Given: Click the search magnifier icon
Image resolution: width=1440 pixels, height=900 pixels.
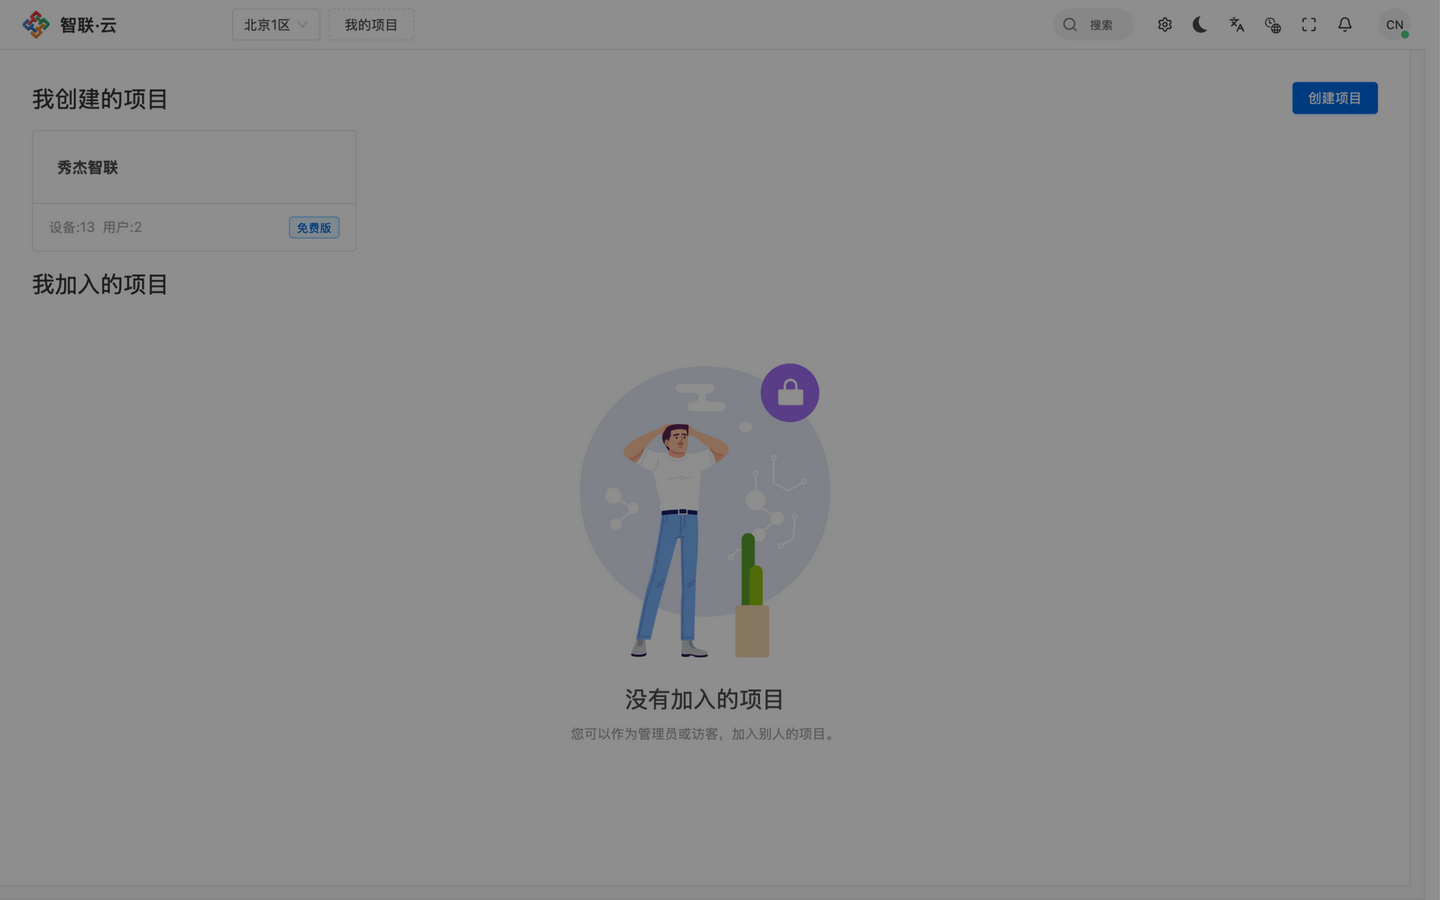Looking at the screenshot, I should pos(1070,25).
